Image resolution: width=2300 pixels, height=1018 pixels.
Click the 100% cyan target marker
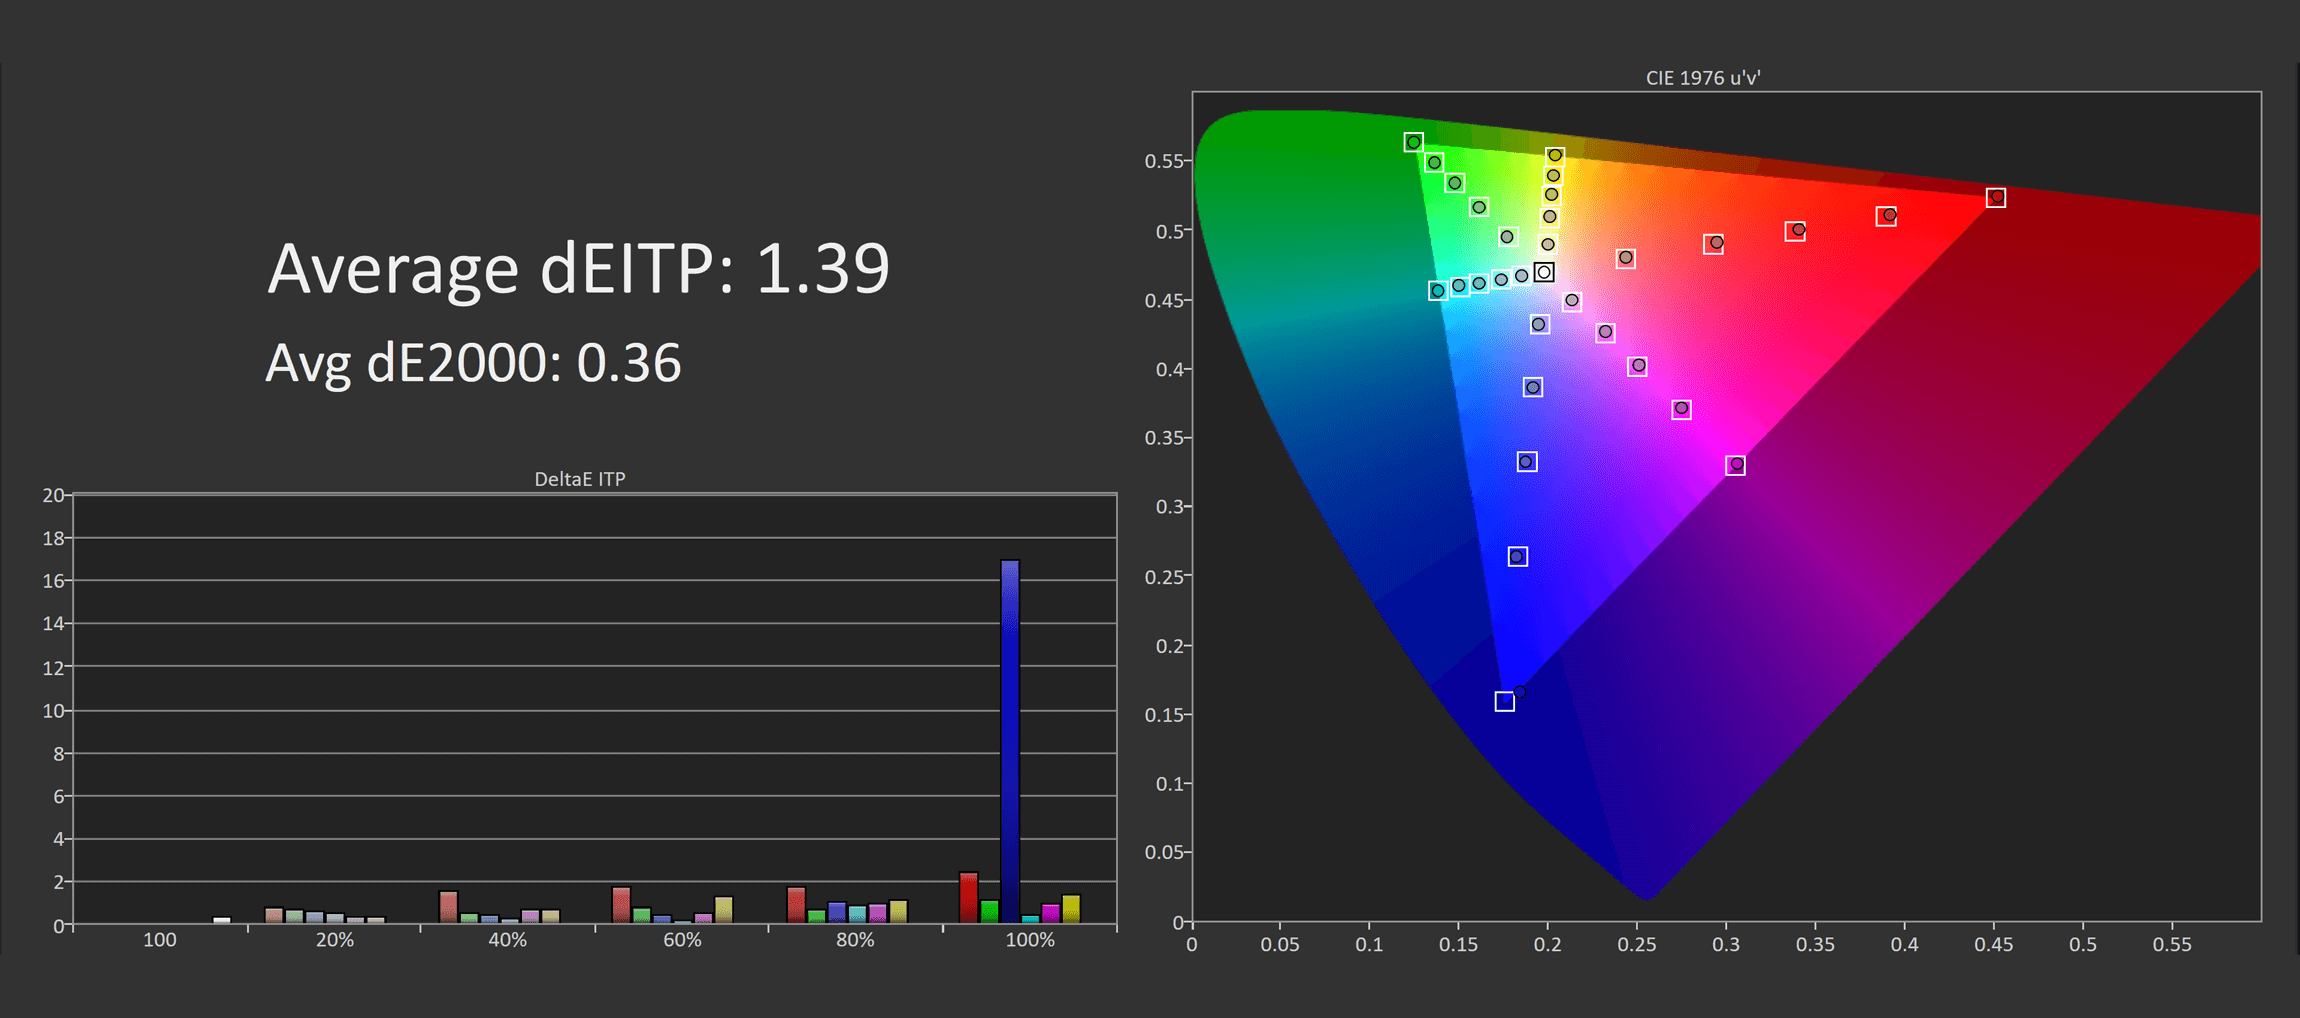[x=1437, y=291]
